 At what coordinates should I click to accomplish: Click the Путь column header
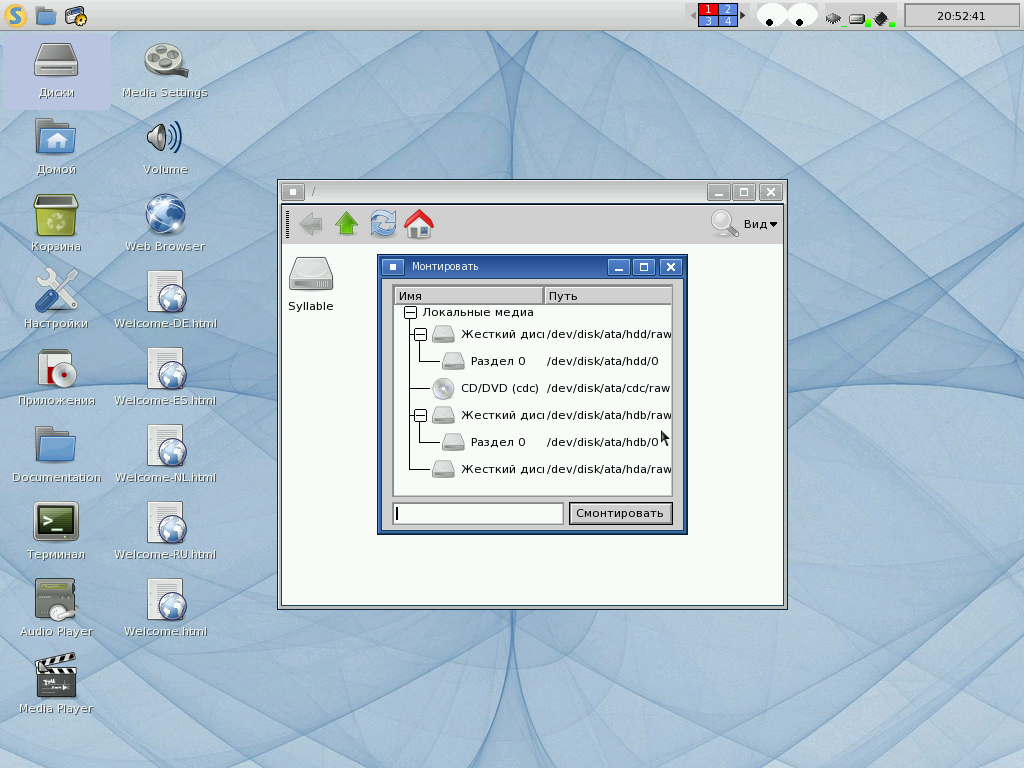(x=607, y=296)
